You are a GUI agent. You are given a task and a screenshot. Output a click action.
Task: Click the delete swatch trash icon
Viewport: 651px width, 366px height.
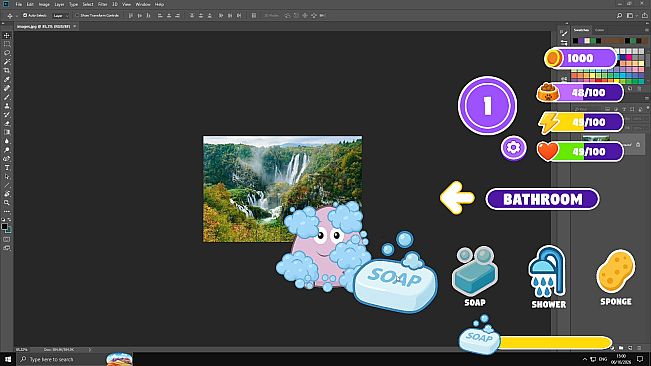(x=639, y=88)
